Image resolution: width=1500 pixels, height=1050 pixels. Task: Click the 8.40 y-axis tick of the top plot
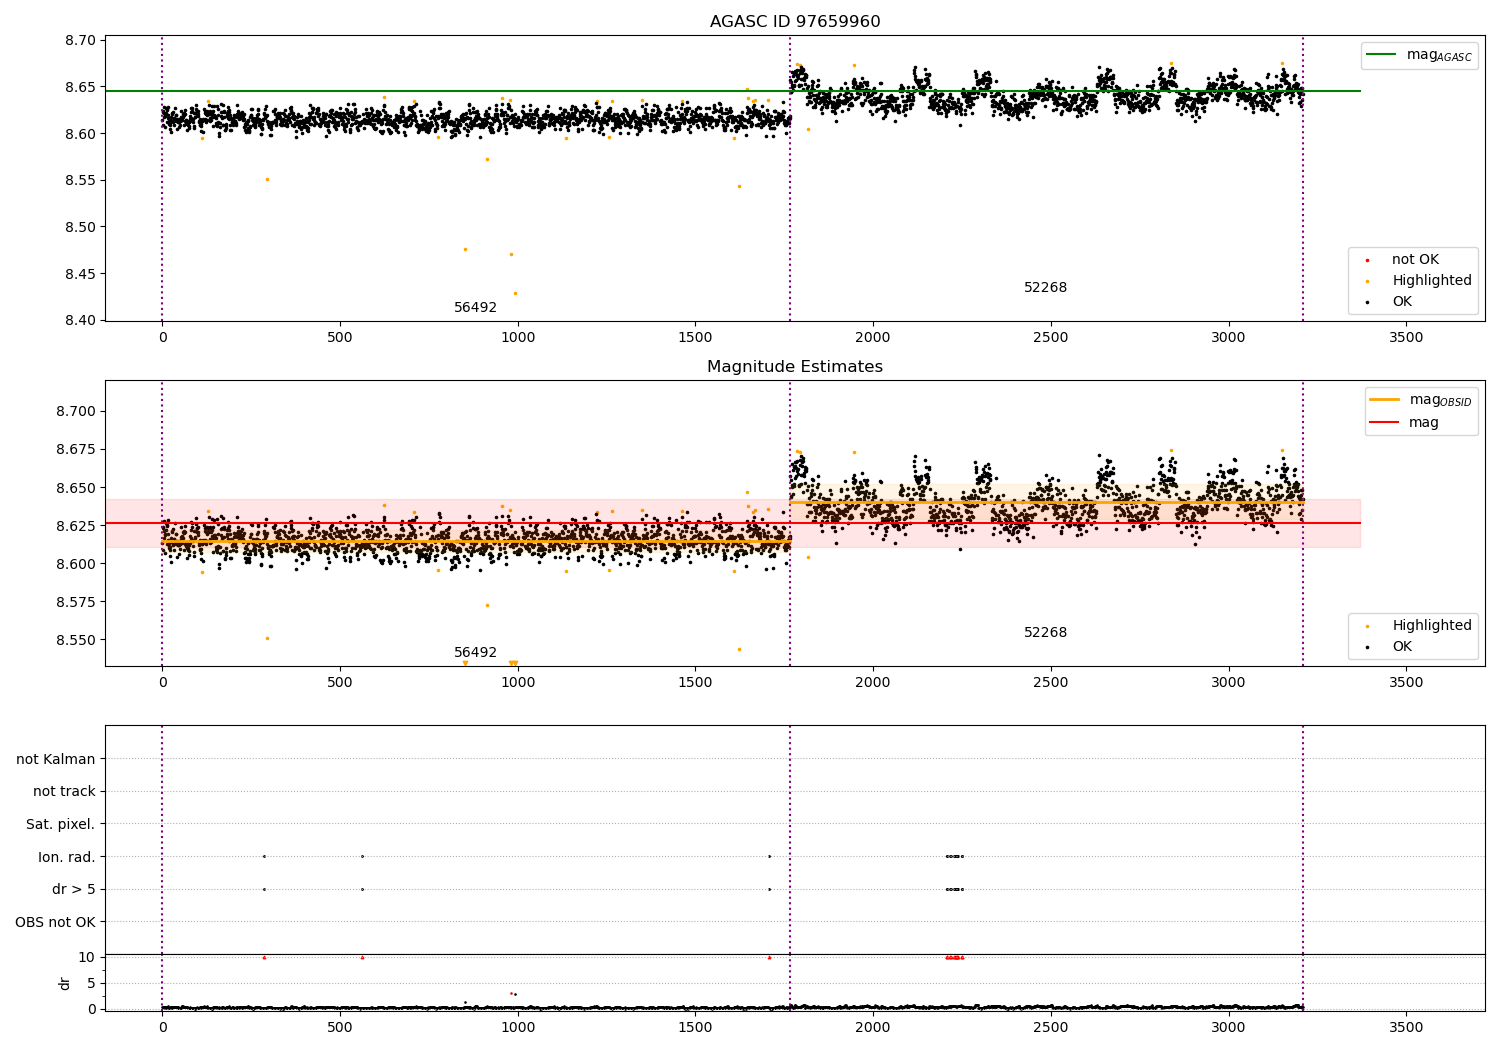[82, 321]
